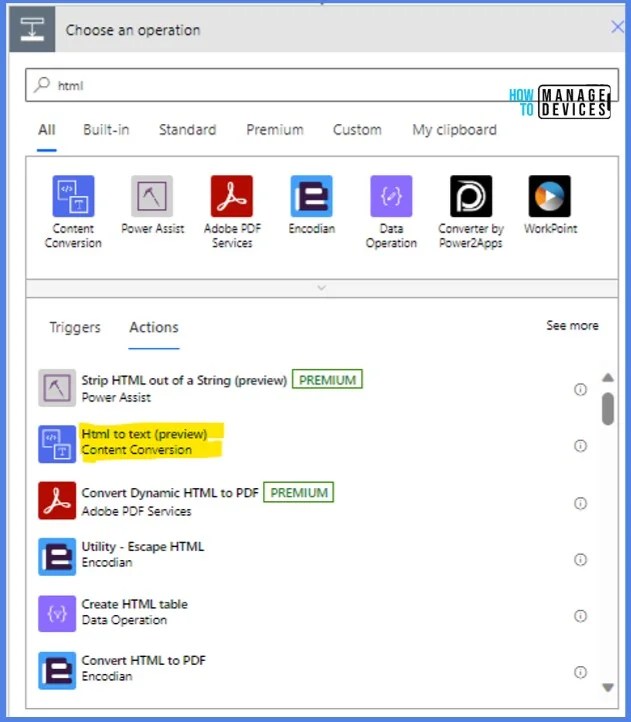
Task: Switch to the Built-in tab
Action: pyautogui.click(x=106, y=130)
